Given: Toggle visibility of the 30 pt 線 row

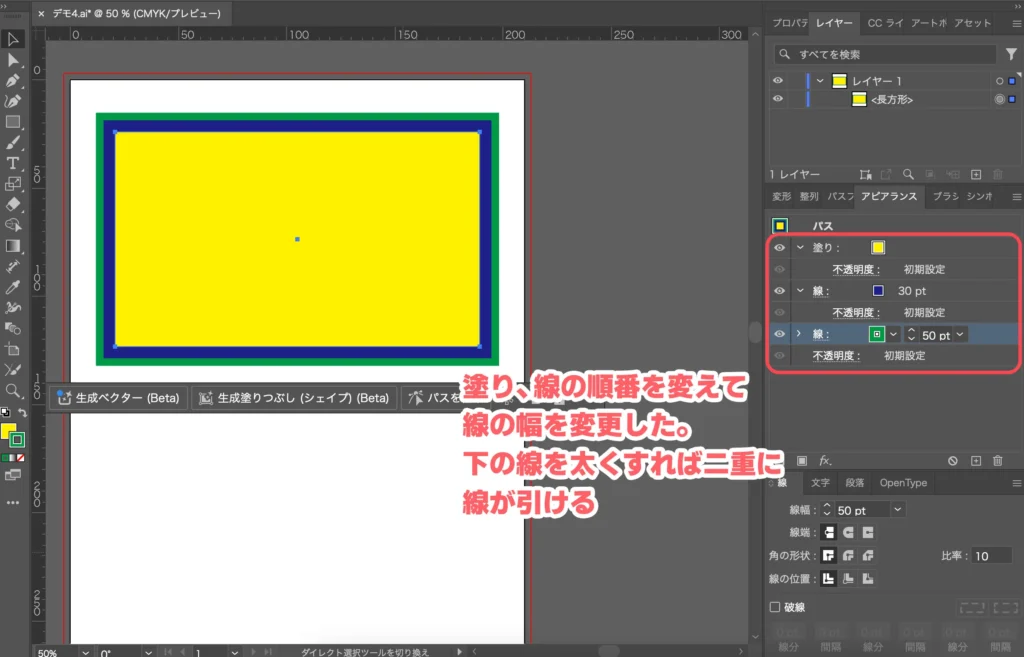Looking at the screenshot, I should [779, 291].
